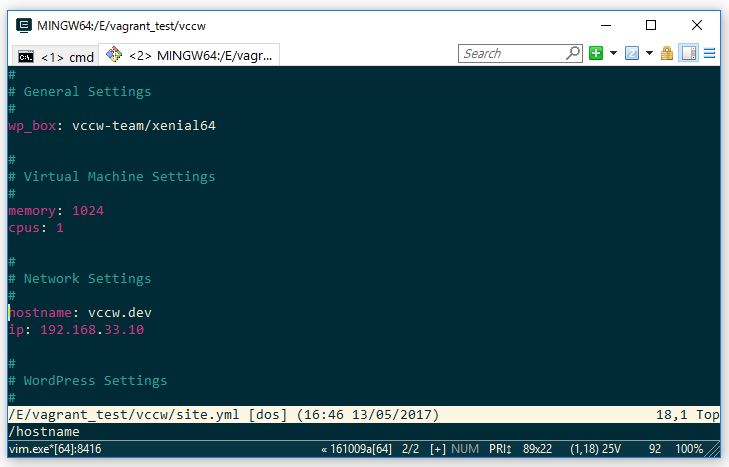The height and width of the screenshot is (467, 729).
Task: Click the '1024' memory value
Action: coord(88,211)
